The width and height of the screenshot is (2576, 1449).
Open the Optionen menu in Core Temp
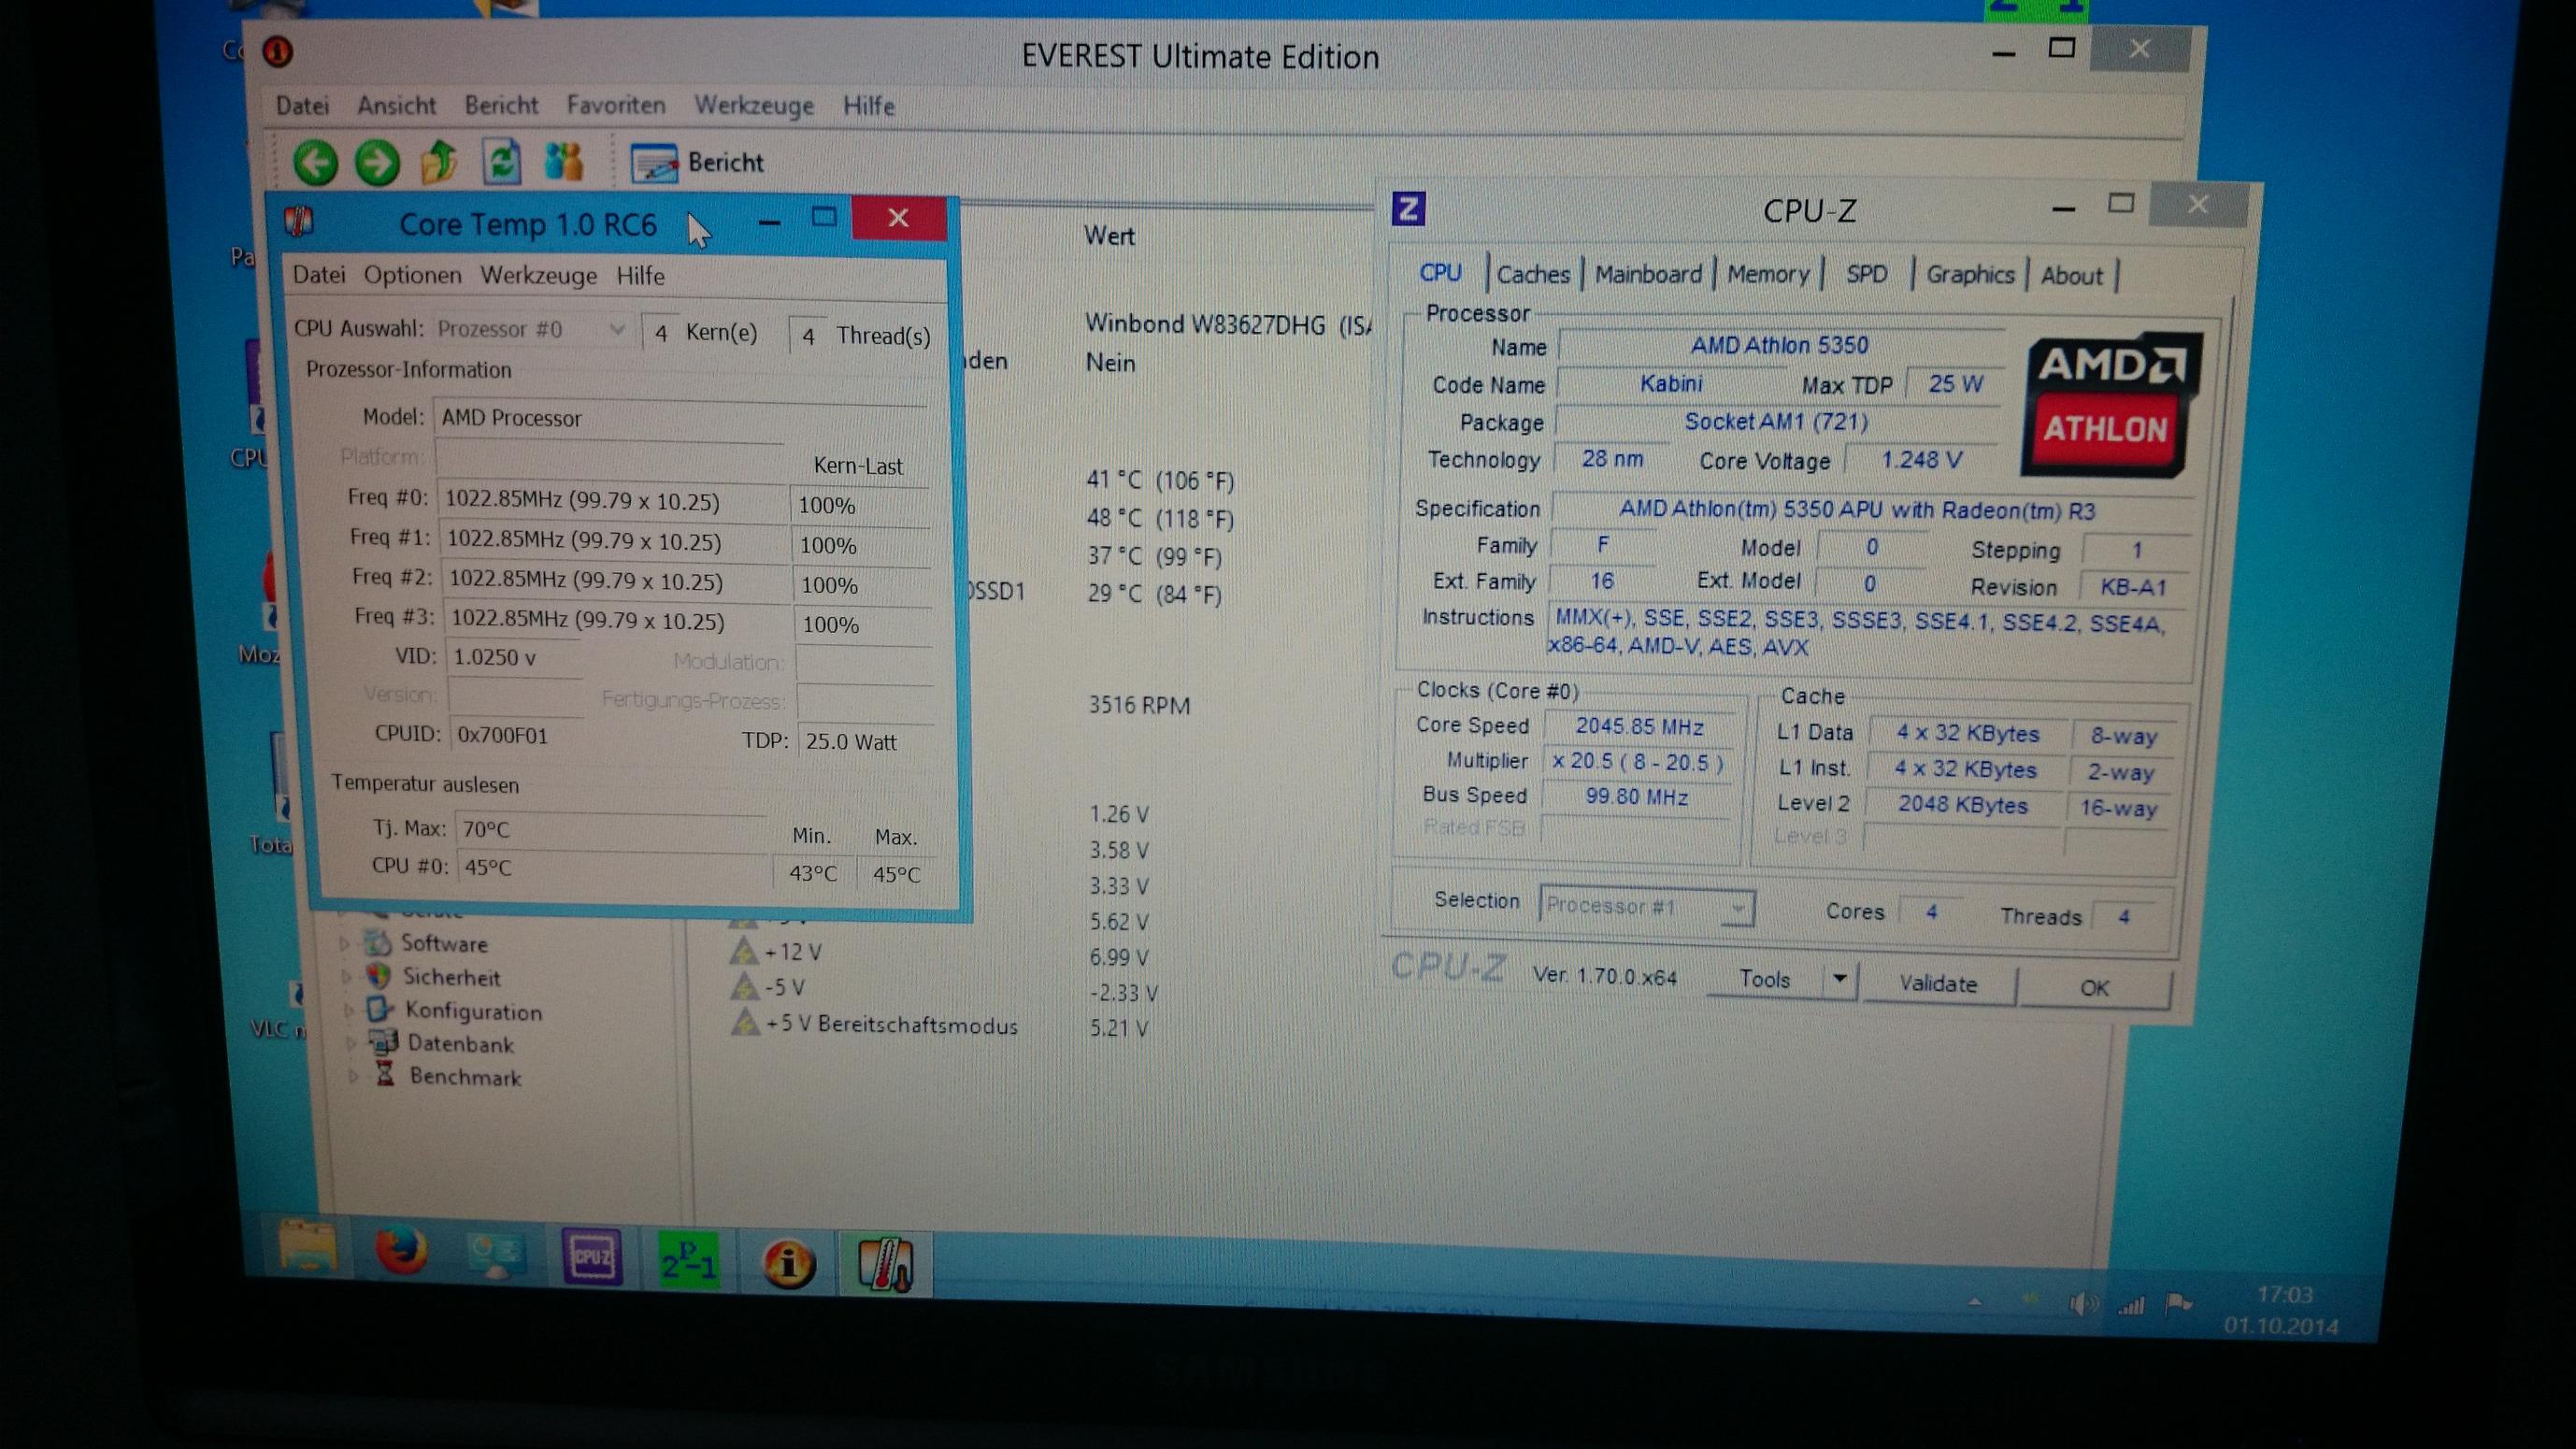click(x=412, y=275)
